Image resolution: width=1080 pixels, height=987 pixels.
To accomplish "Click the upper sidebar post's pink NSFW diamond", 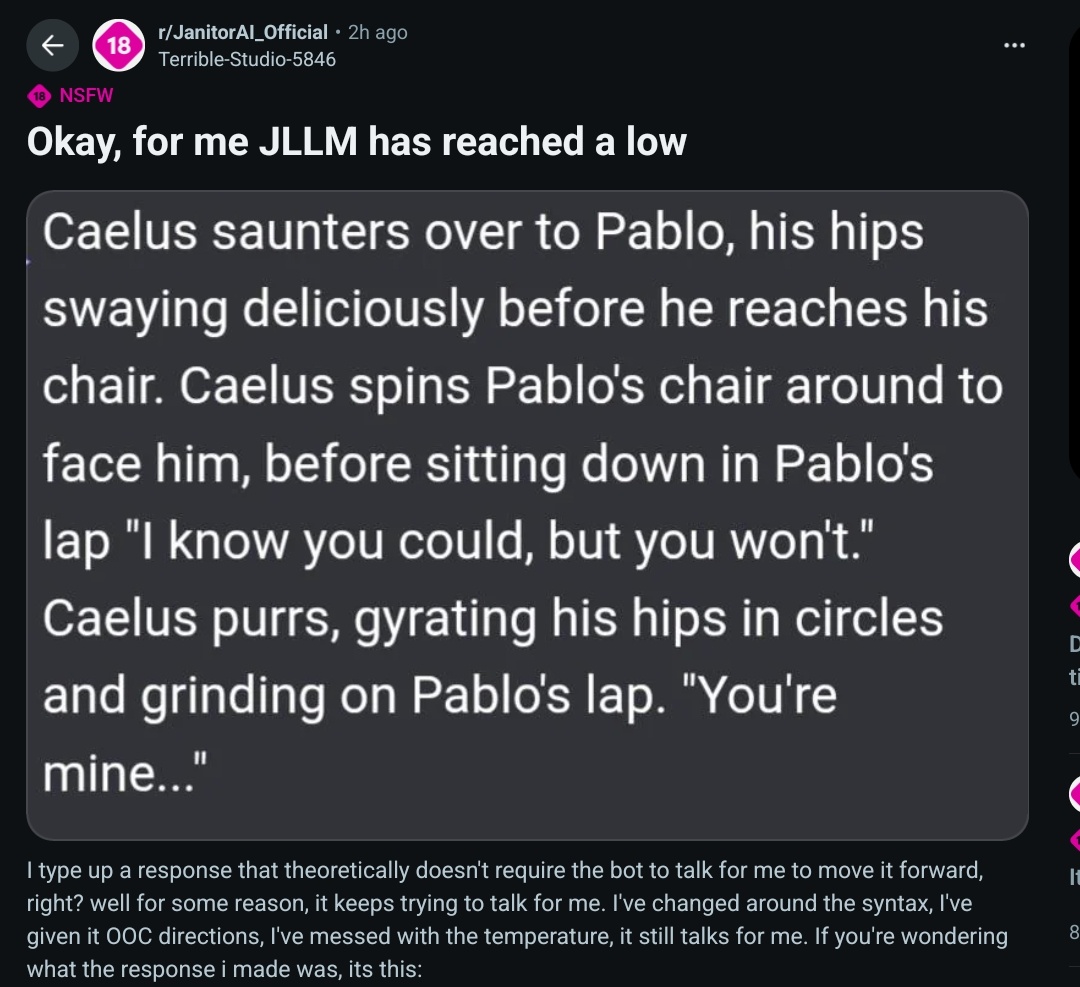I will [1075, 606].
